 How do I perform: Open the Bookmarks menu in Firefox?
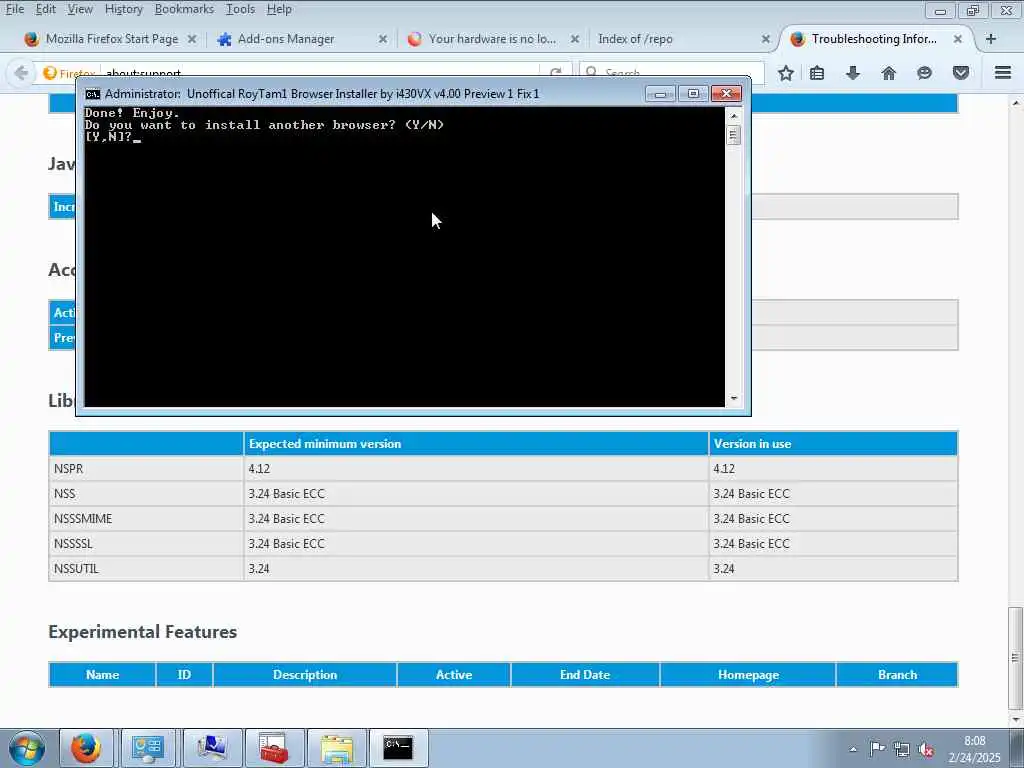tap(184, 9)
